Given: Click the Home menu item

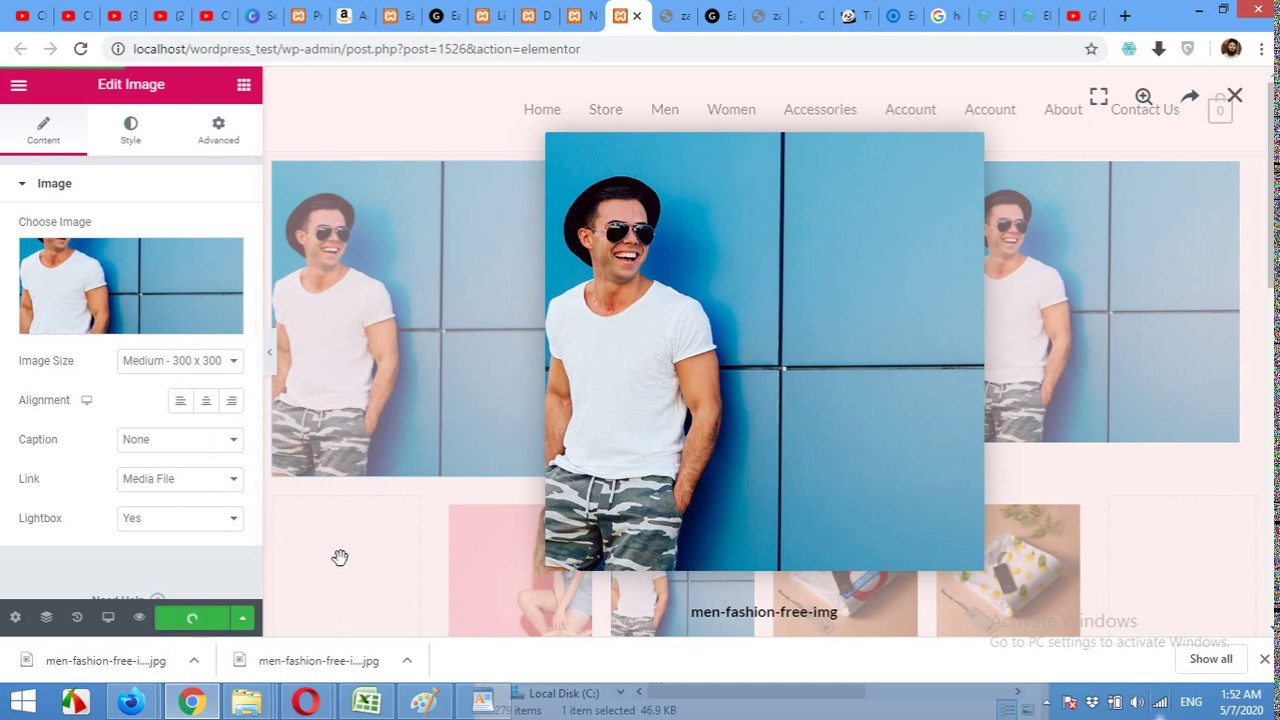Looking at the screenshot, I should [x=542, y=110].
